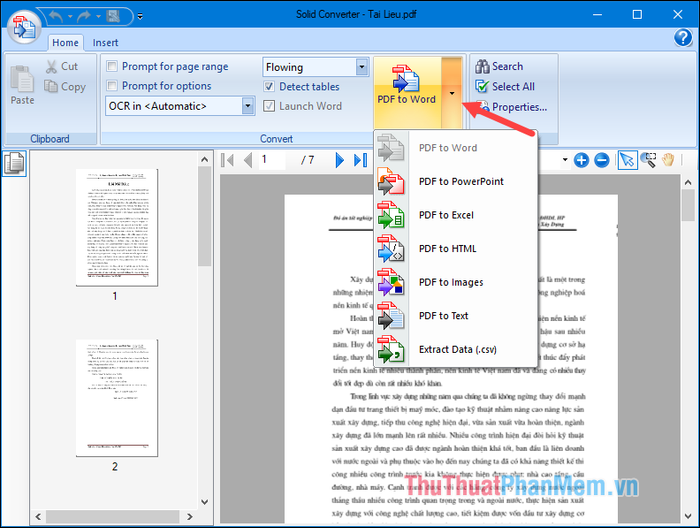Click the thumbnail panel vertical scrollbar thumb

pyautogui.click(x=204, y=216)
